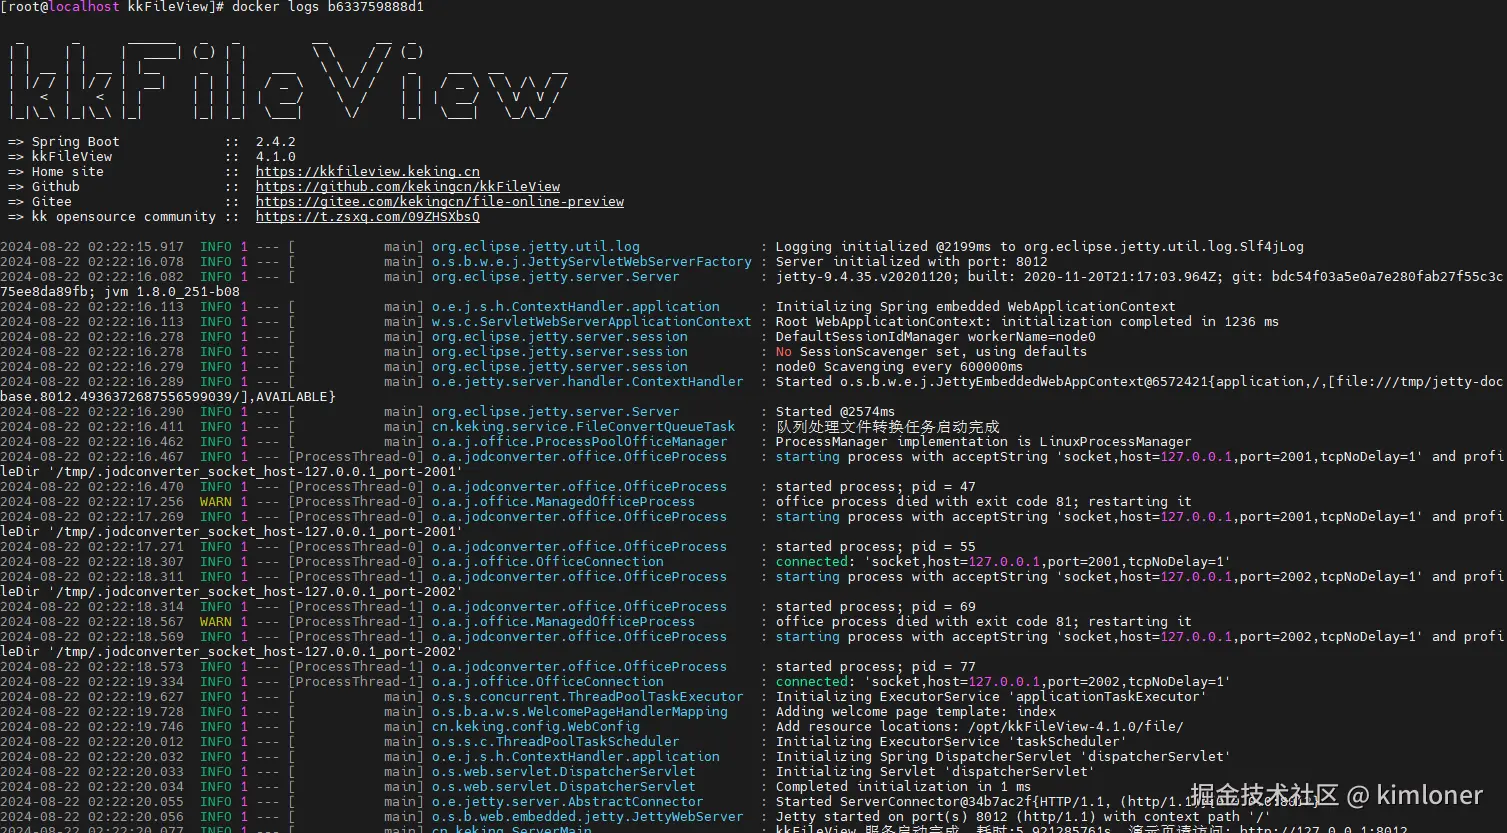Click the WARN level at 02:22:18.567
Viewport: 1507px width, 833px height.
pos(216,622)
